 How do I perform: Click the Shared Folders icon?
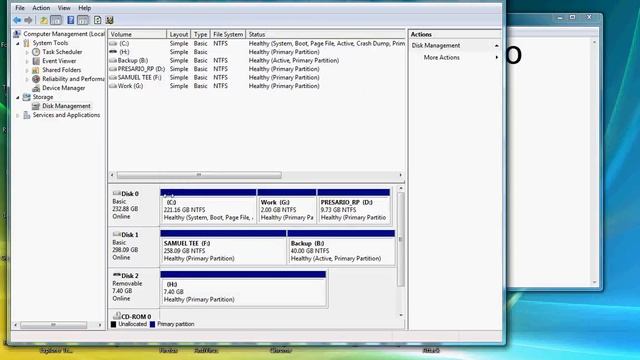click(36, 70)
